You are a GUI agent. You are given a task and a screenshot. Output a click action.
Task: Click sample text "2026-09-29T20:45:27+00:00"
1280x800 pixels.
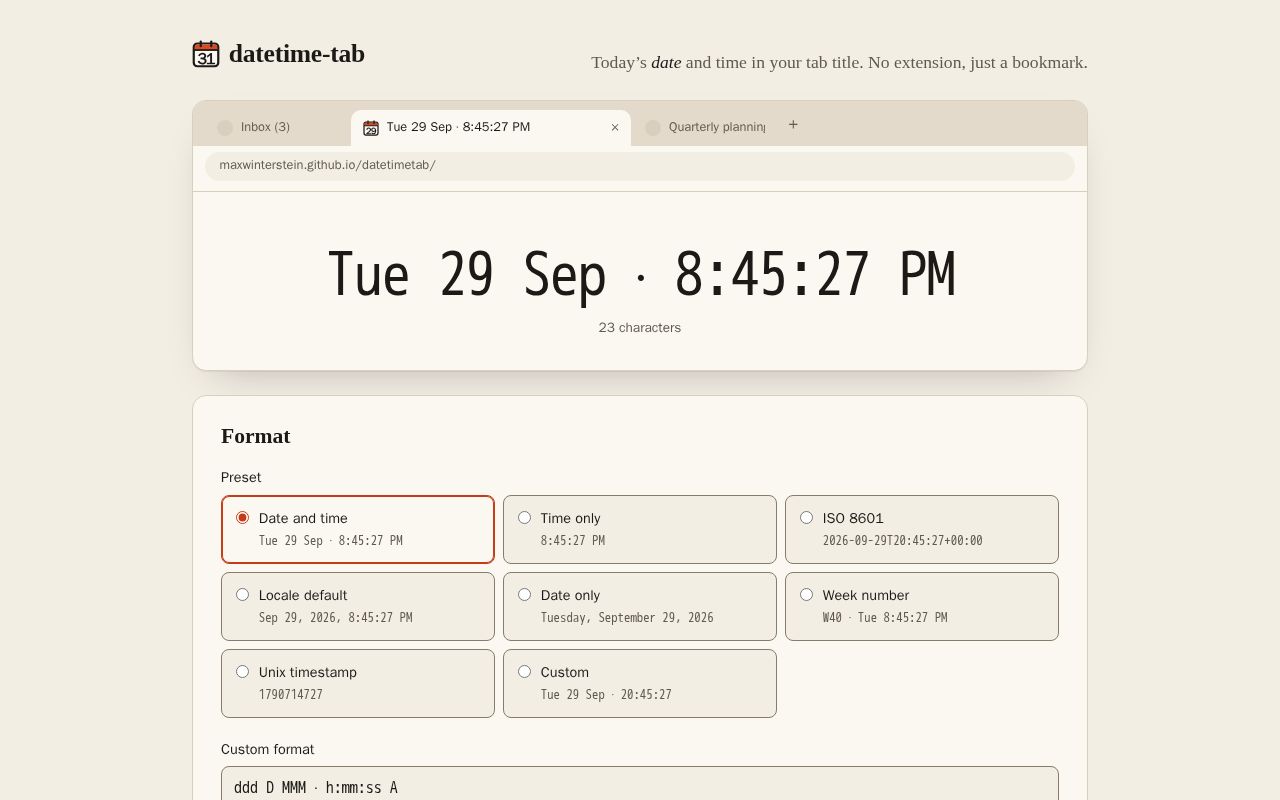tap(903, 541)
